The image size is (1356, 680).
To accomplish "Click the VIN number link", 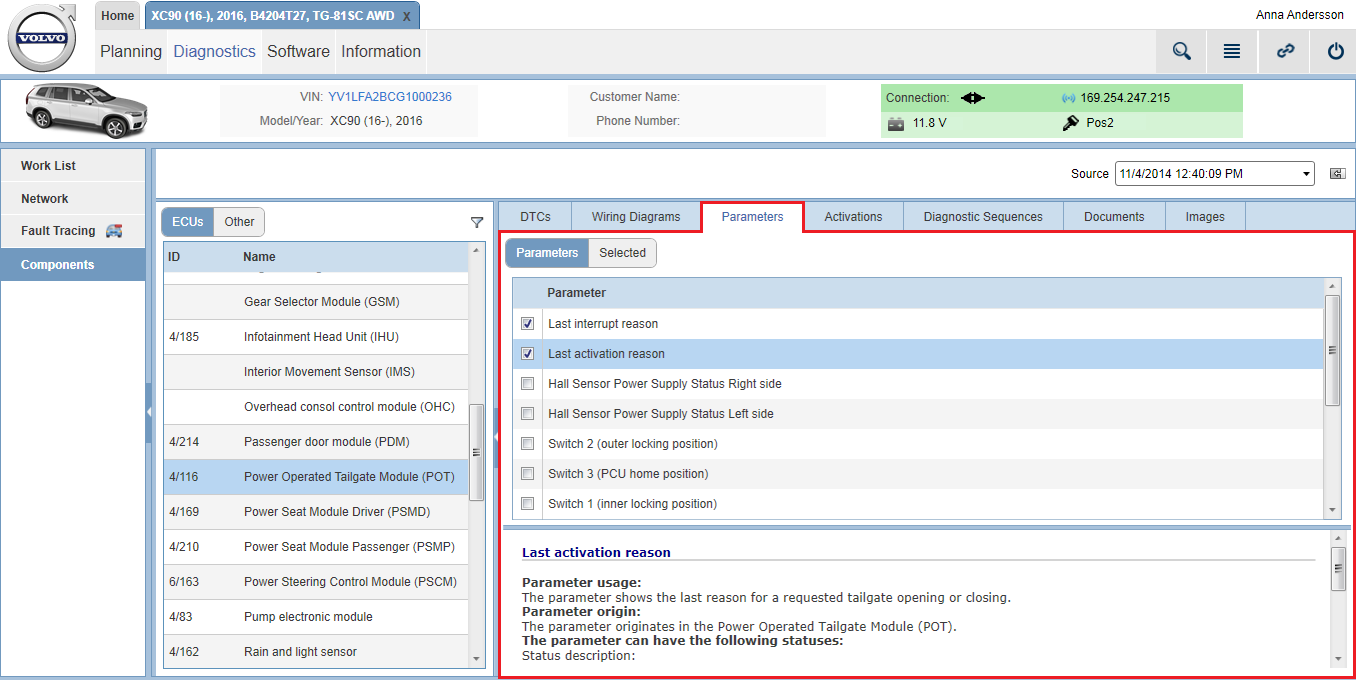I will 390,97.
